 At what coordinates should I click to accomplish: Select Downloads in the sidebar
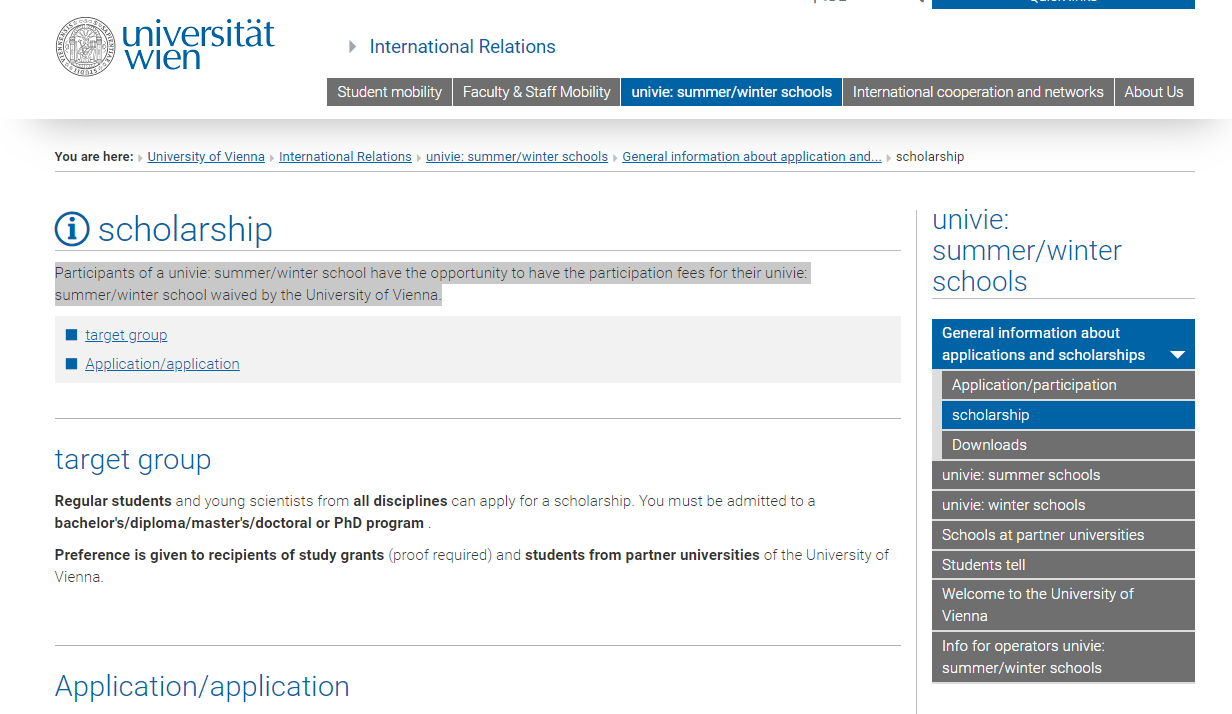[x=989, y=445]
